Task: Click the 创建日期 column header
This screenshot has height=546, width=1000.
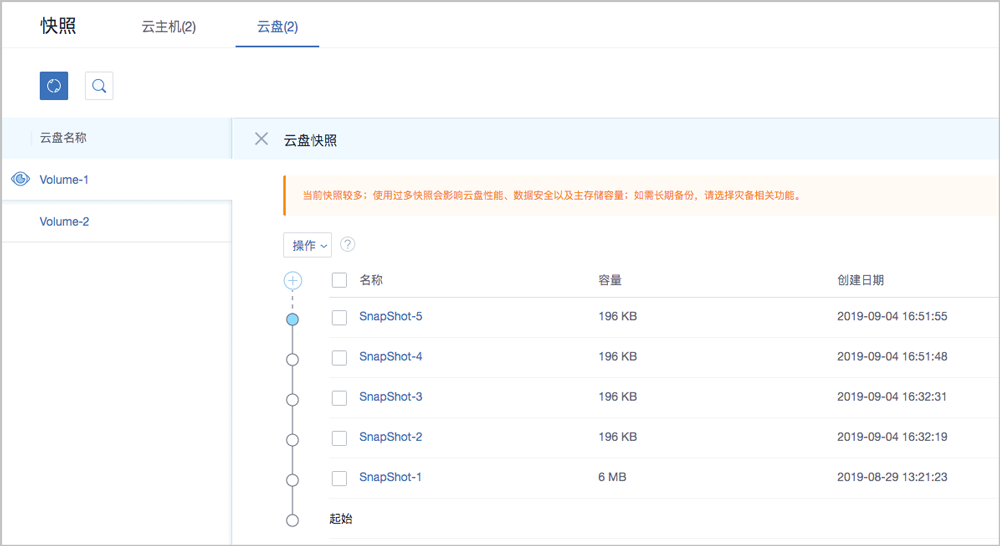Action: click(860, 281)
